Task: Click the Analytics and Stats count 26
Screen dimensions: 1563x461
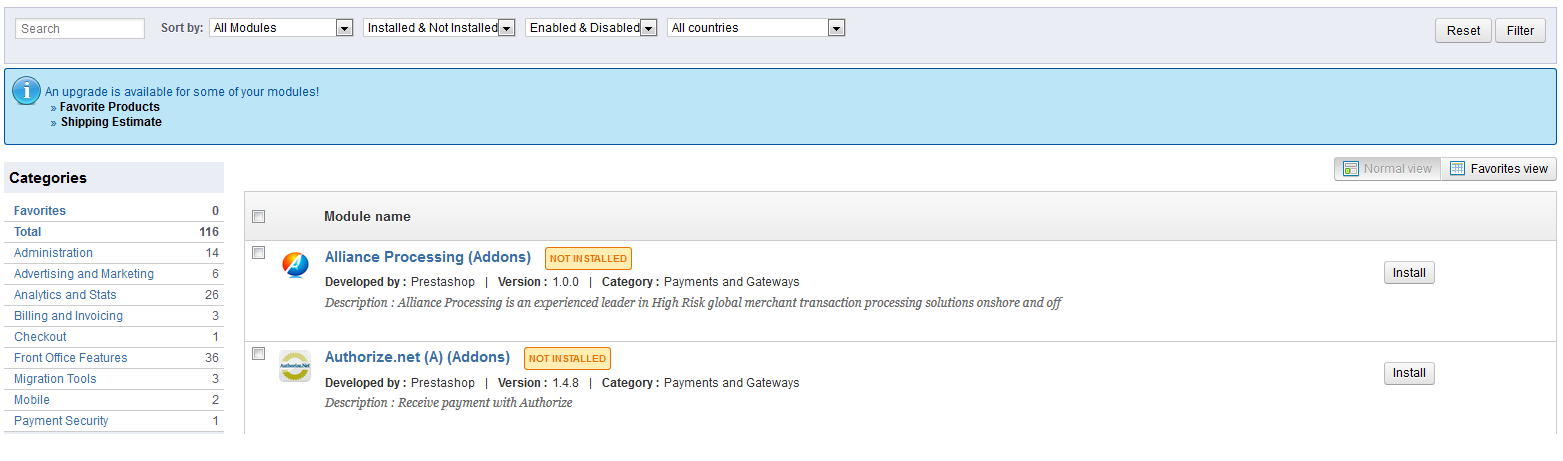Action: pos(212,295)
